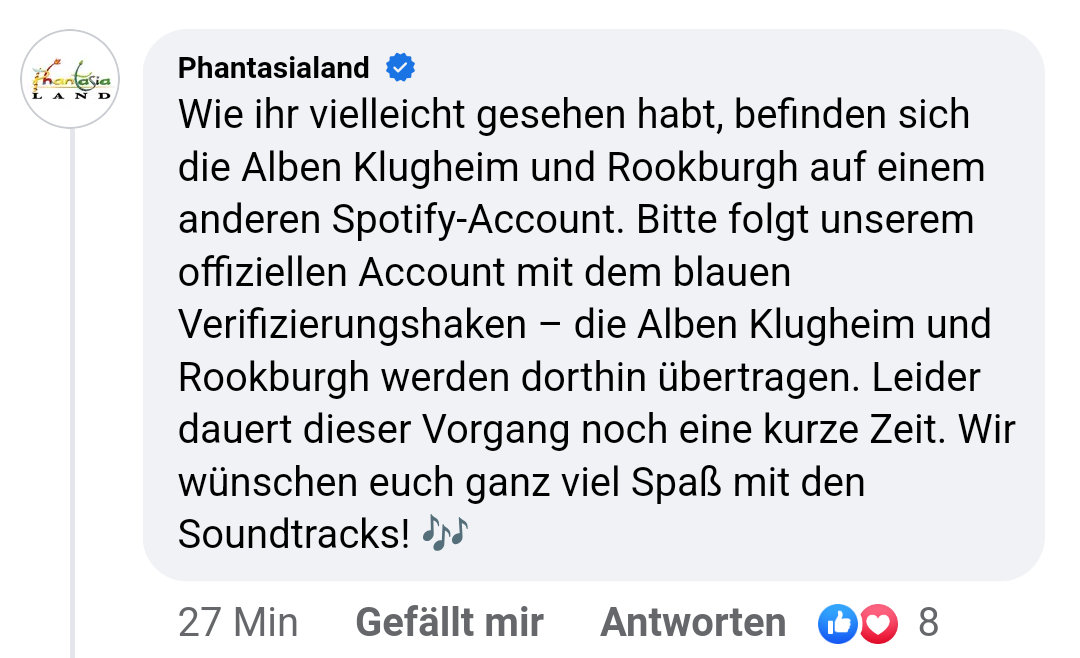Click the music notes emoji
This screenshot has width=1080, height=658.
(x=445, y=533)
